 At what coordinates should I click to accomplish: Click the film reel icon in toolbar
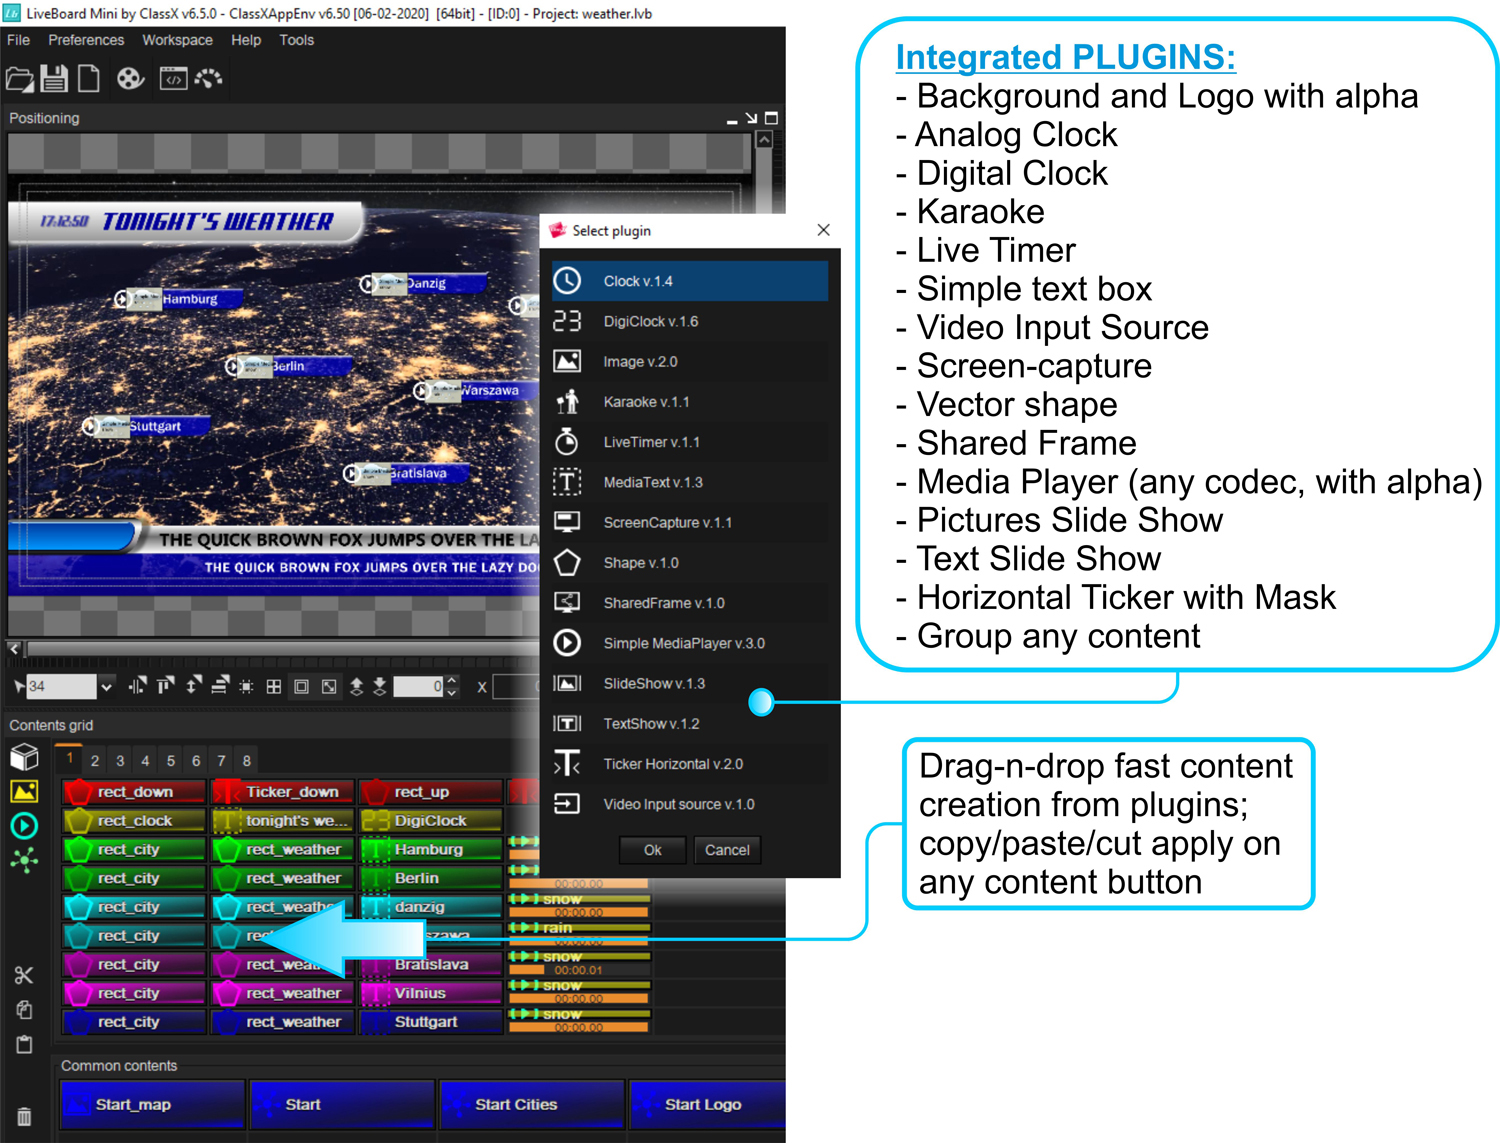130,79
